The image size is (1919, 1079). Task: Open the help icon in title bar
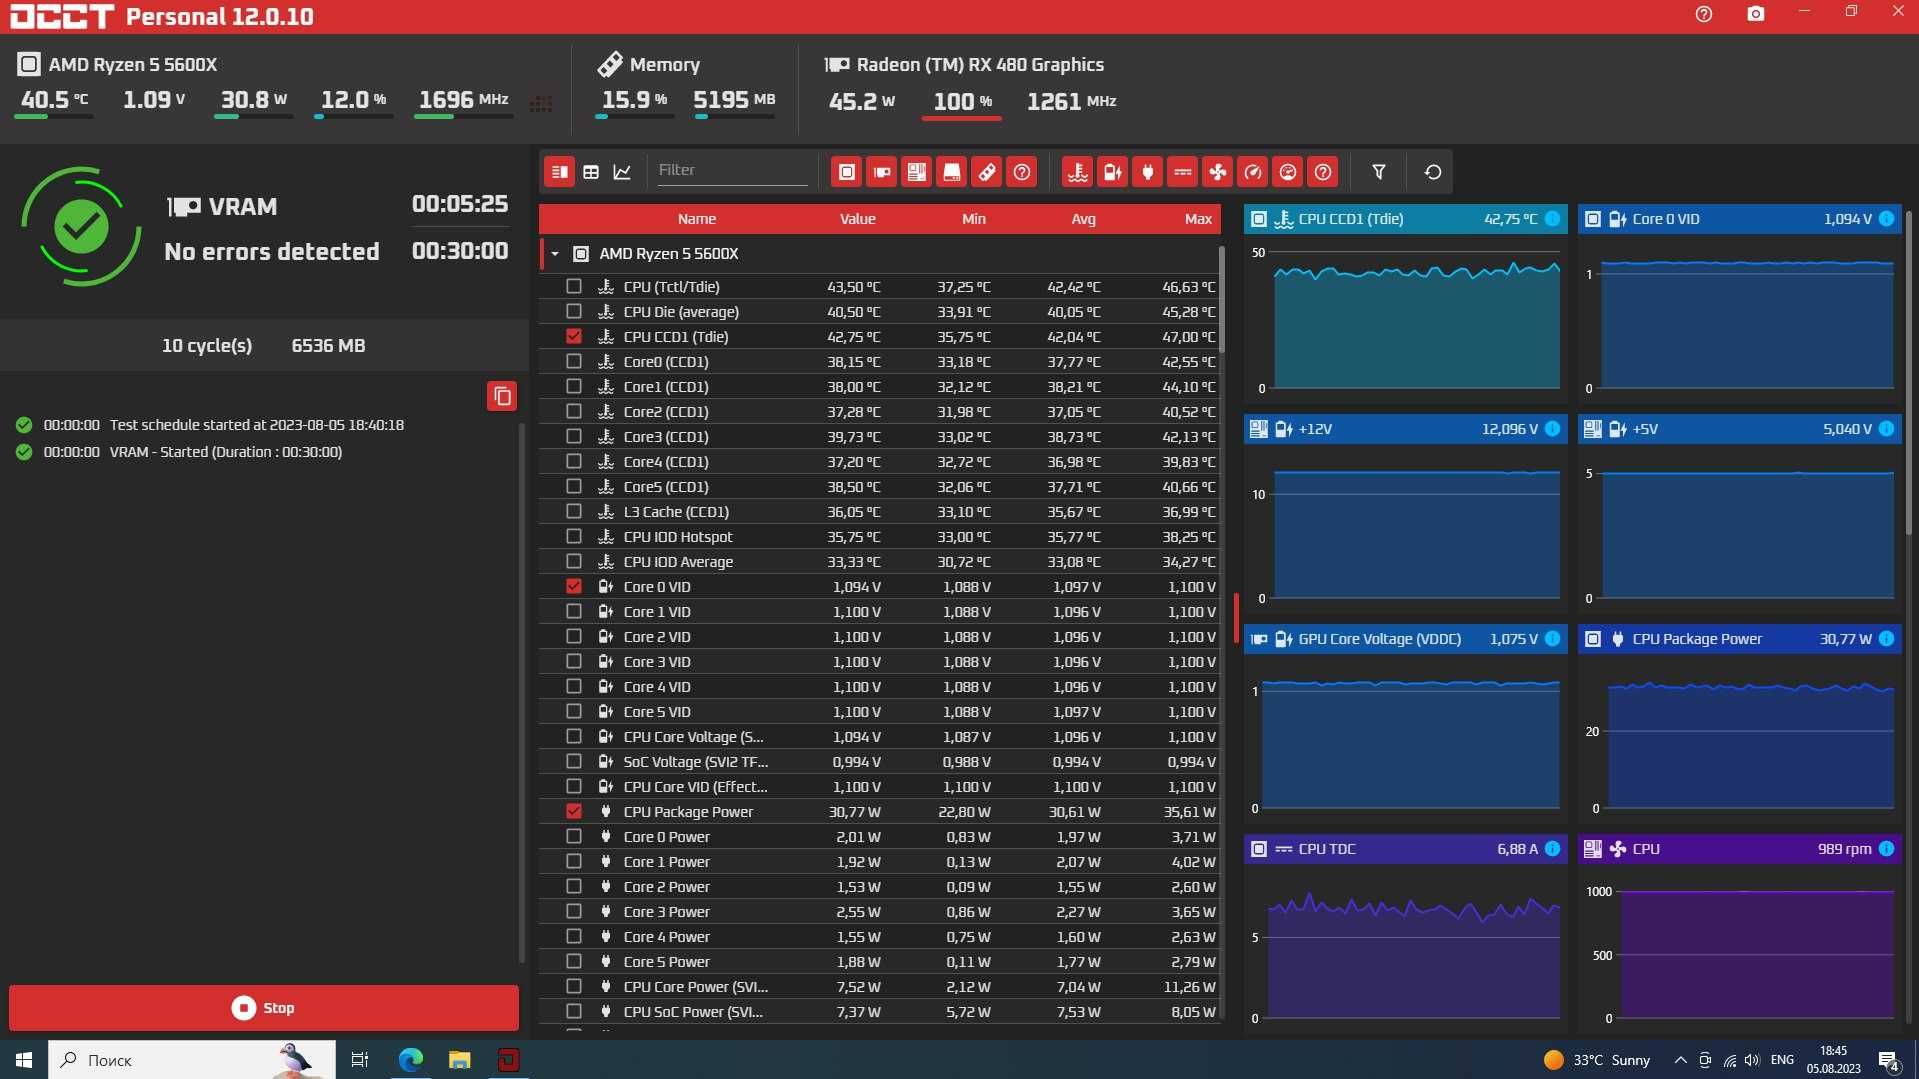[x=1704, y=14]
